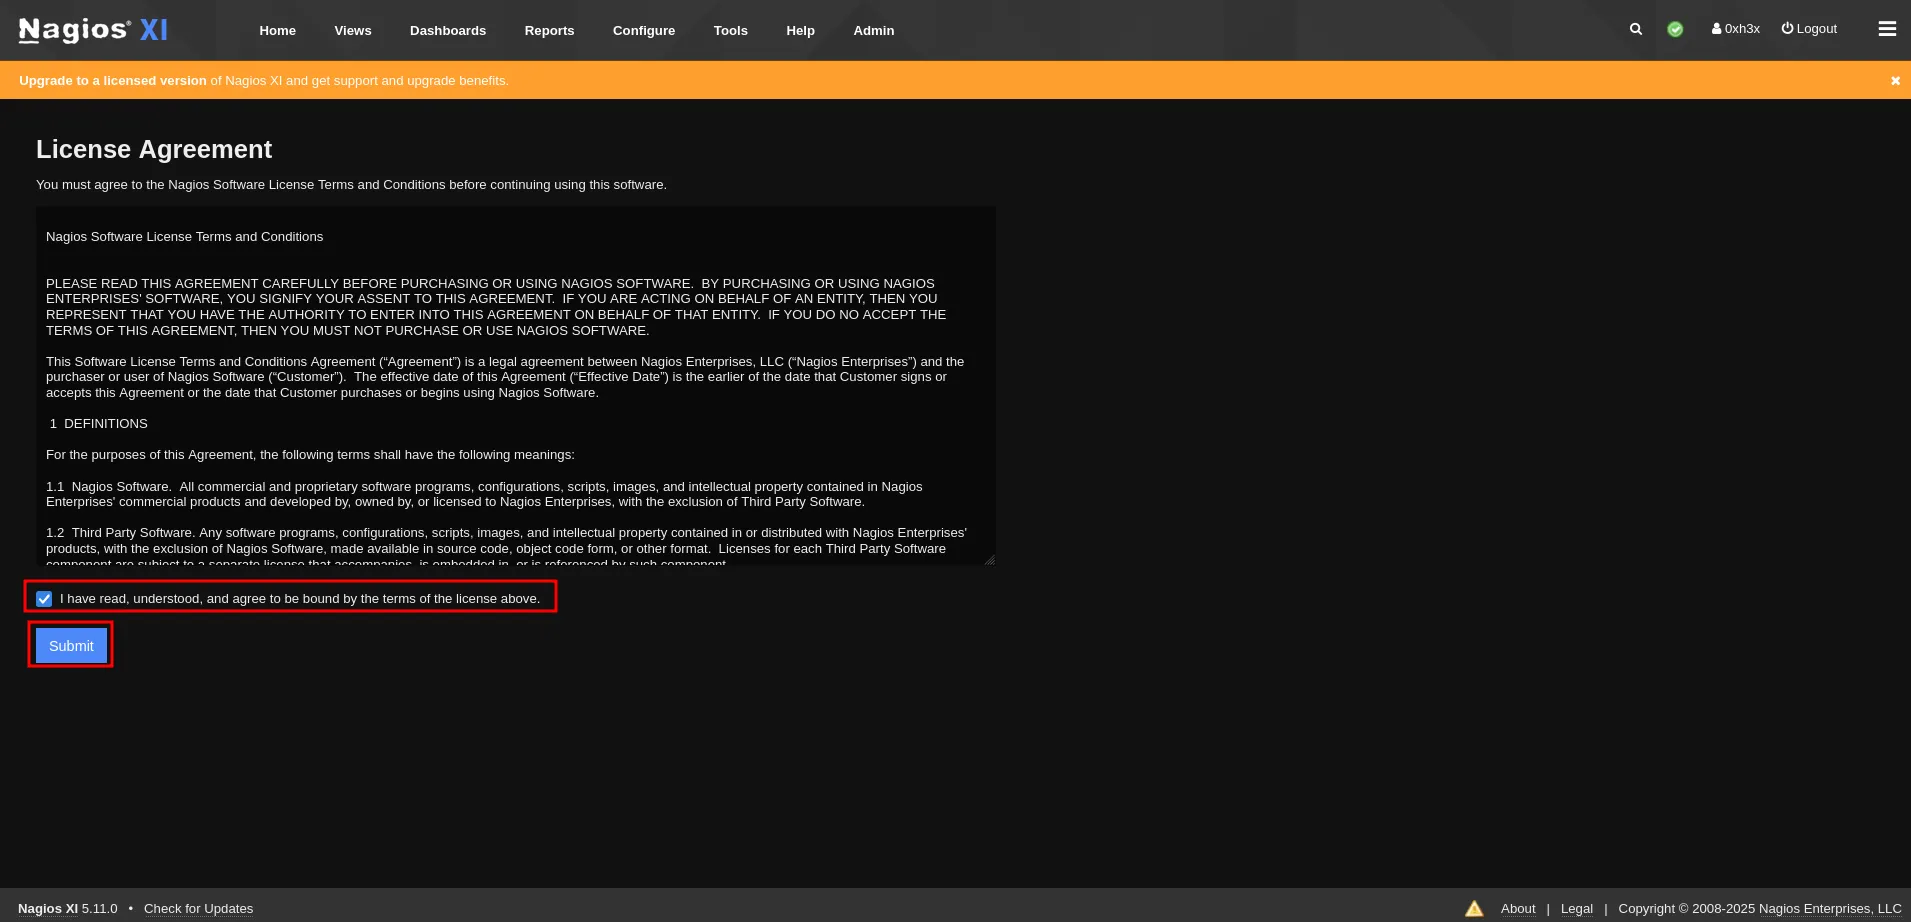Image resolution: width=1911 pixels, height=922 pixels.
Task: Log out using the Logout link
Action: pos(1809,29)
